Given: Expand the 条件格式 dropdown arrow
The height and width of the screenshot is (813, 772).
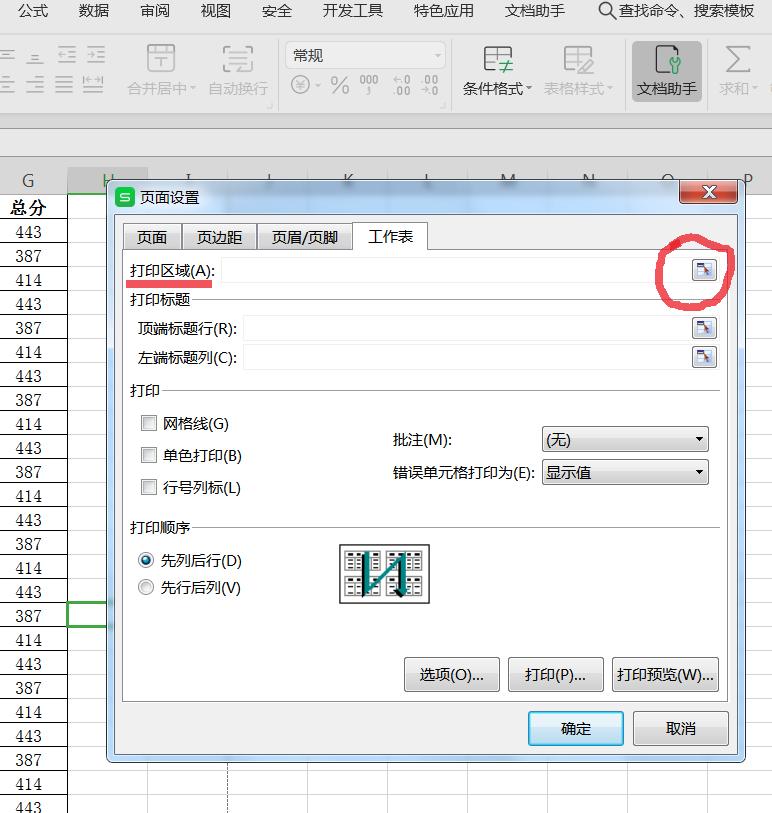Looking at the screenshot, I should pos(529,89).
